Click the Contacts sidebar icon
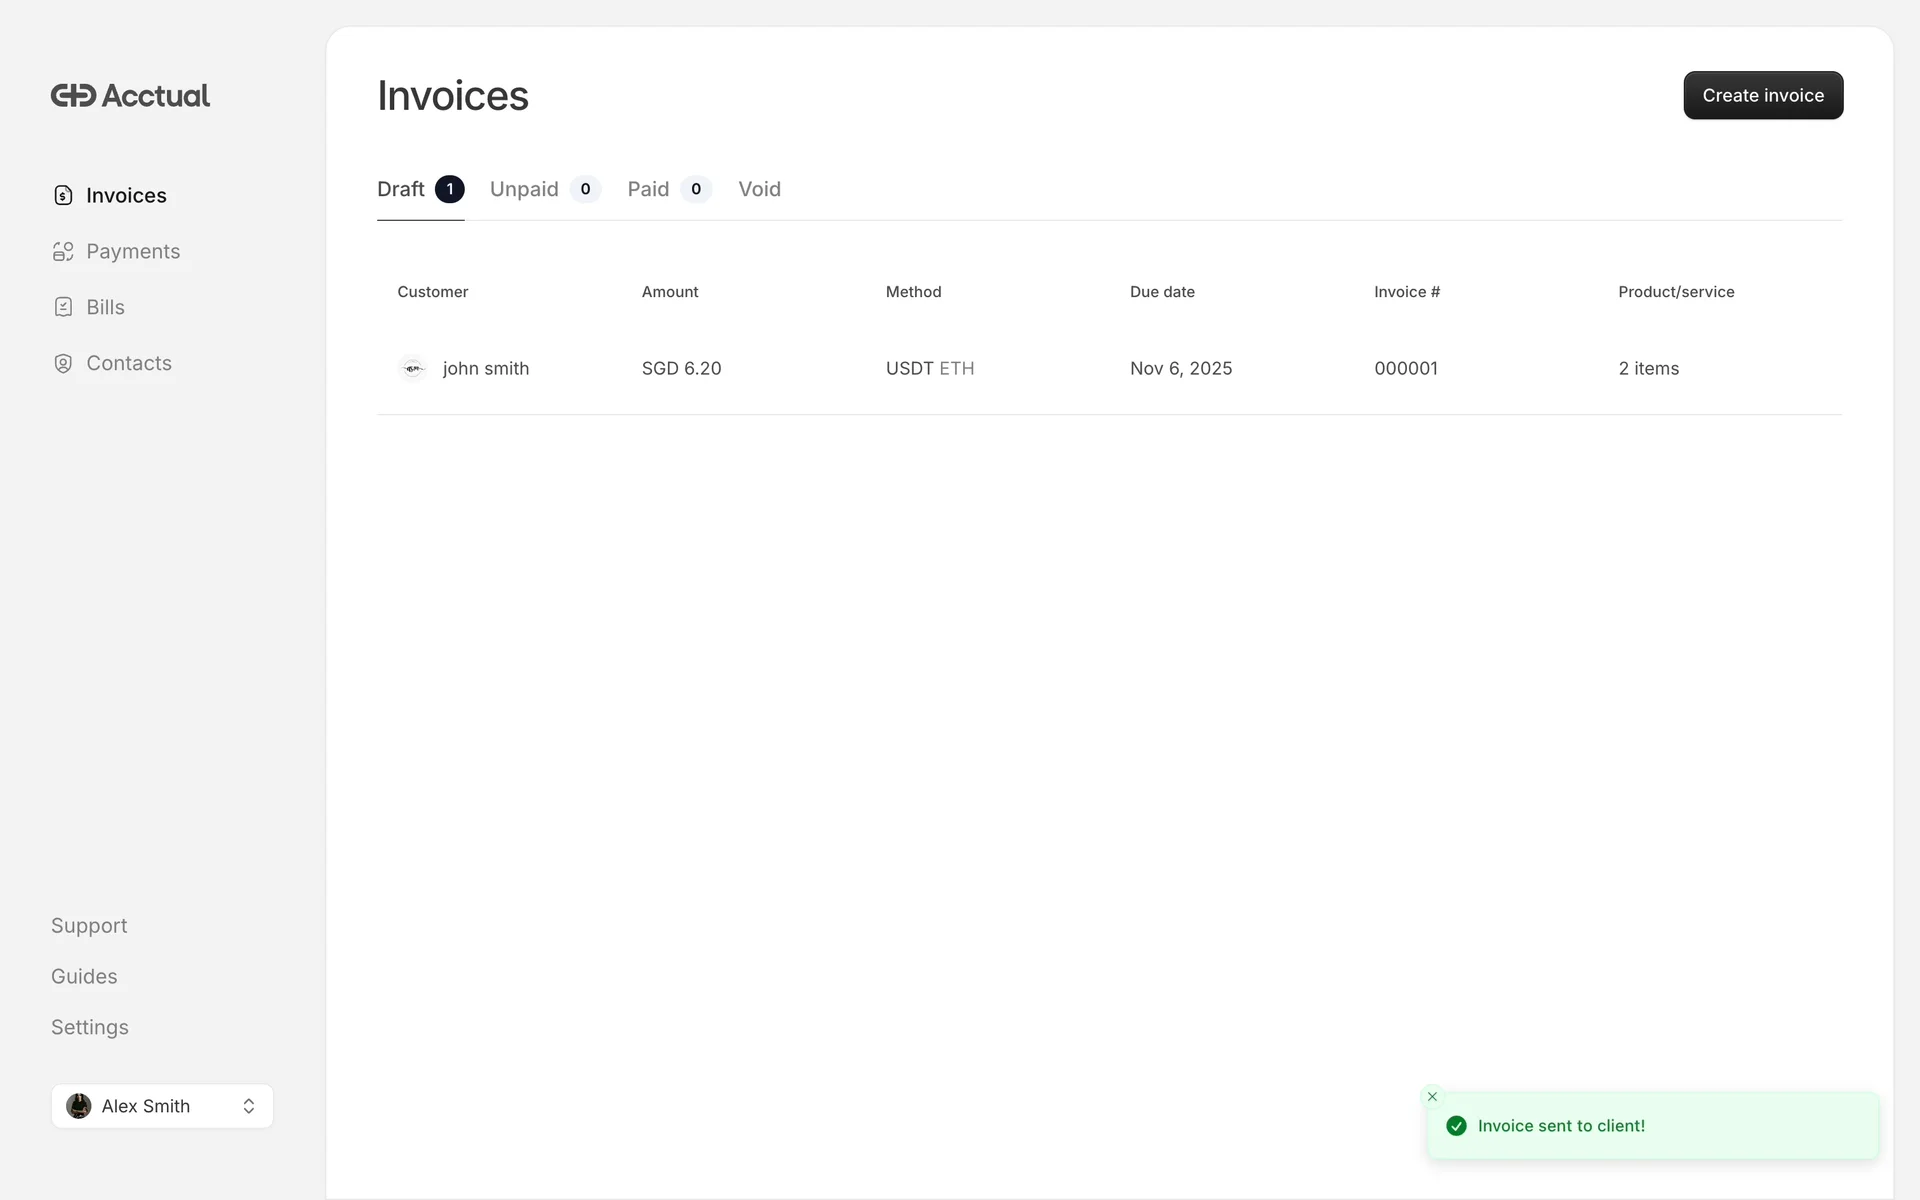The width and height of the screenshot is (1920, 1200). (63, 363)
